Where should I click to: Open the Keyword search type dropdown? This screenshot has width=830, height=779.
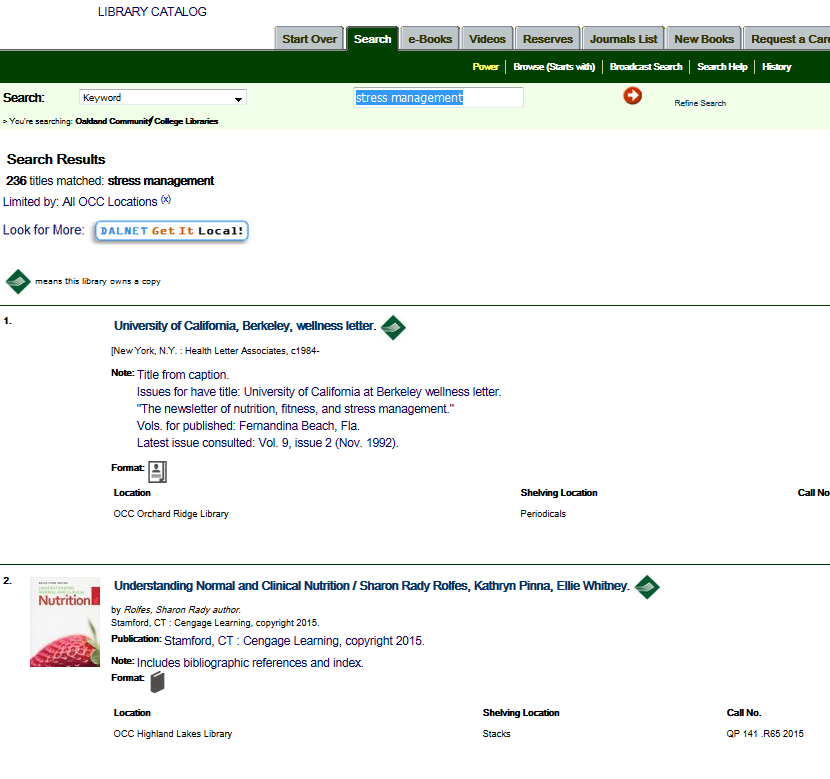tap(162, 97)
